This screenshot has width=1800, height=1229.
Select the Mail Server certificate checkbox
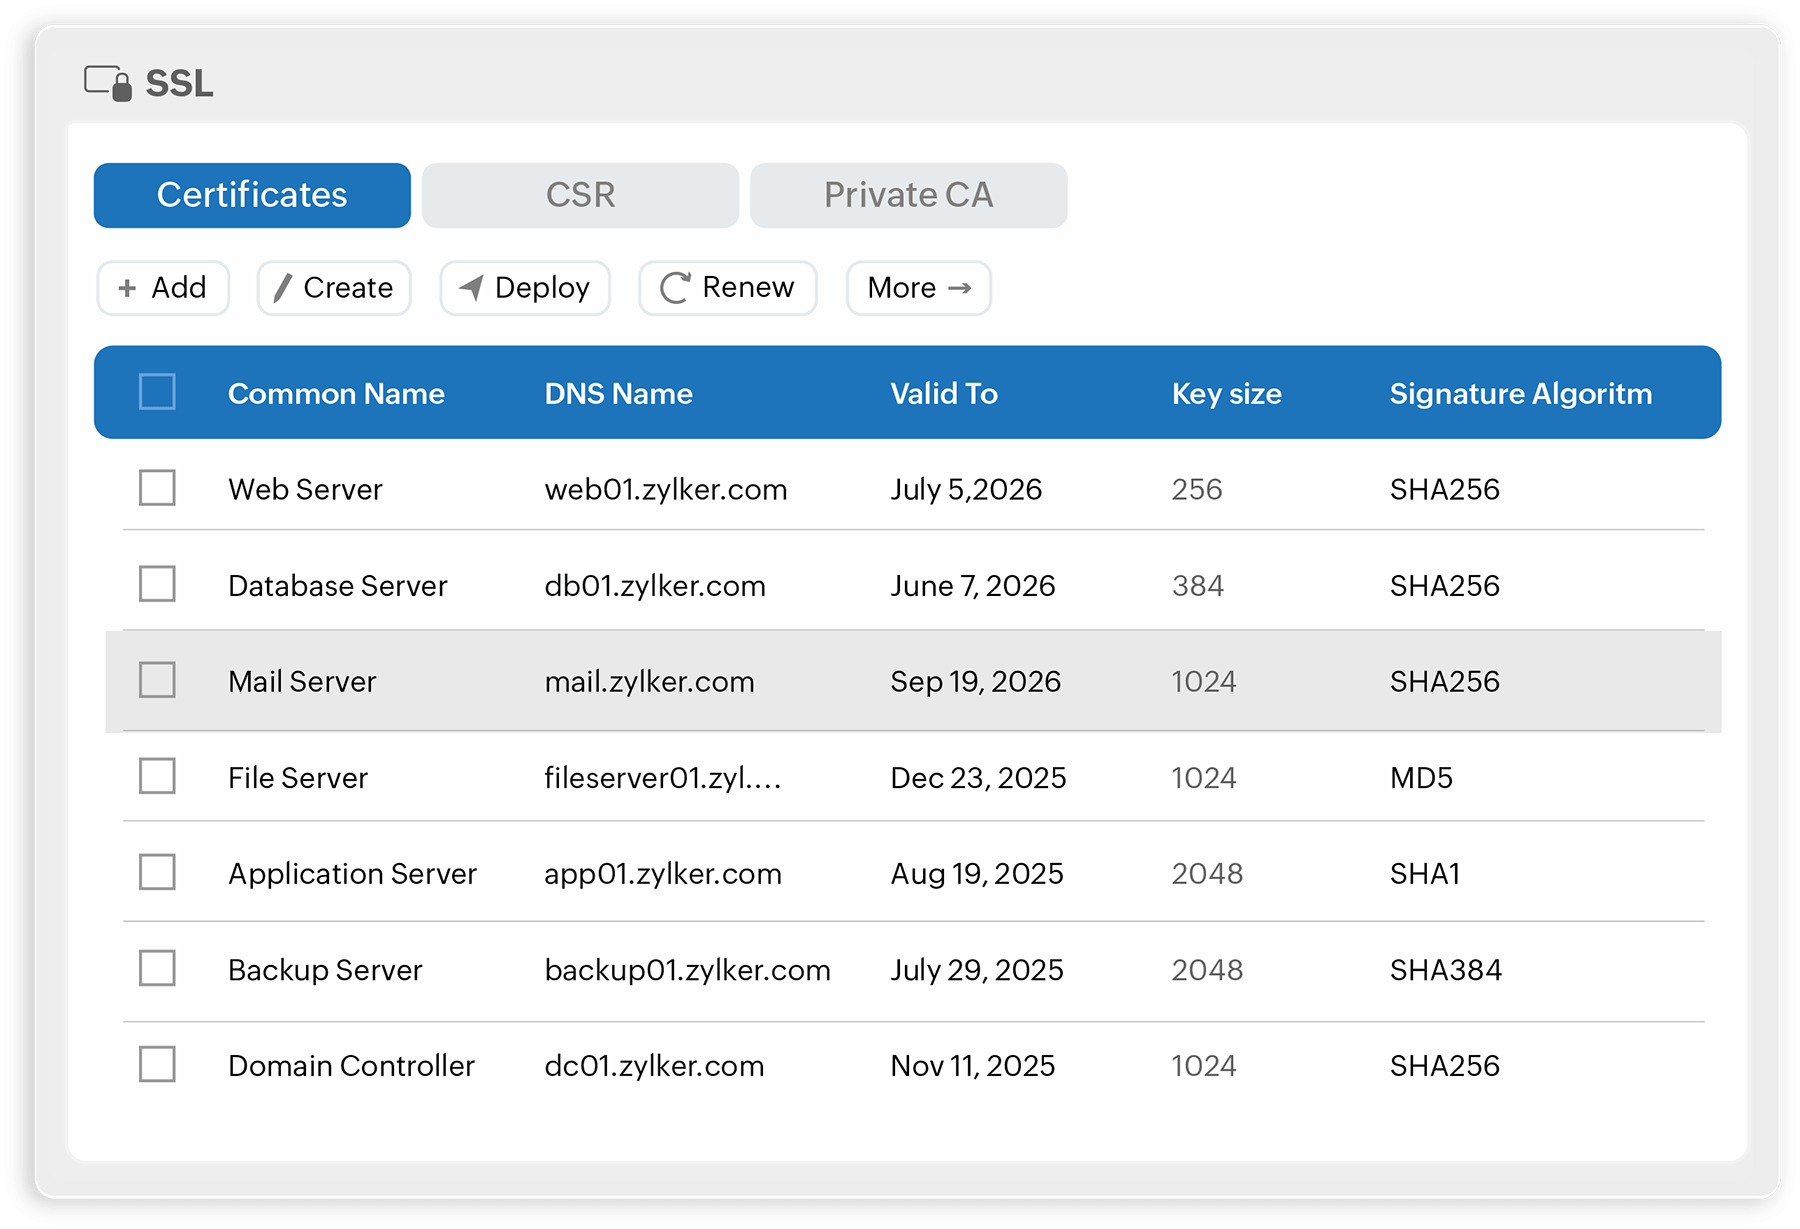point(157,680)
